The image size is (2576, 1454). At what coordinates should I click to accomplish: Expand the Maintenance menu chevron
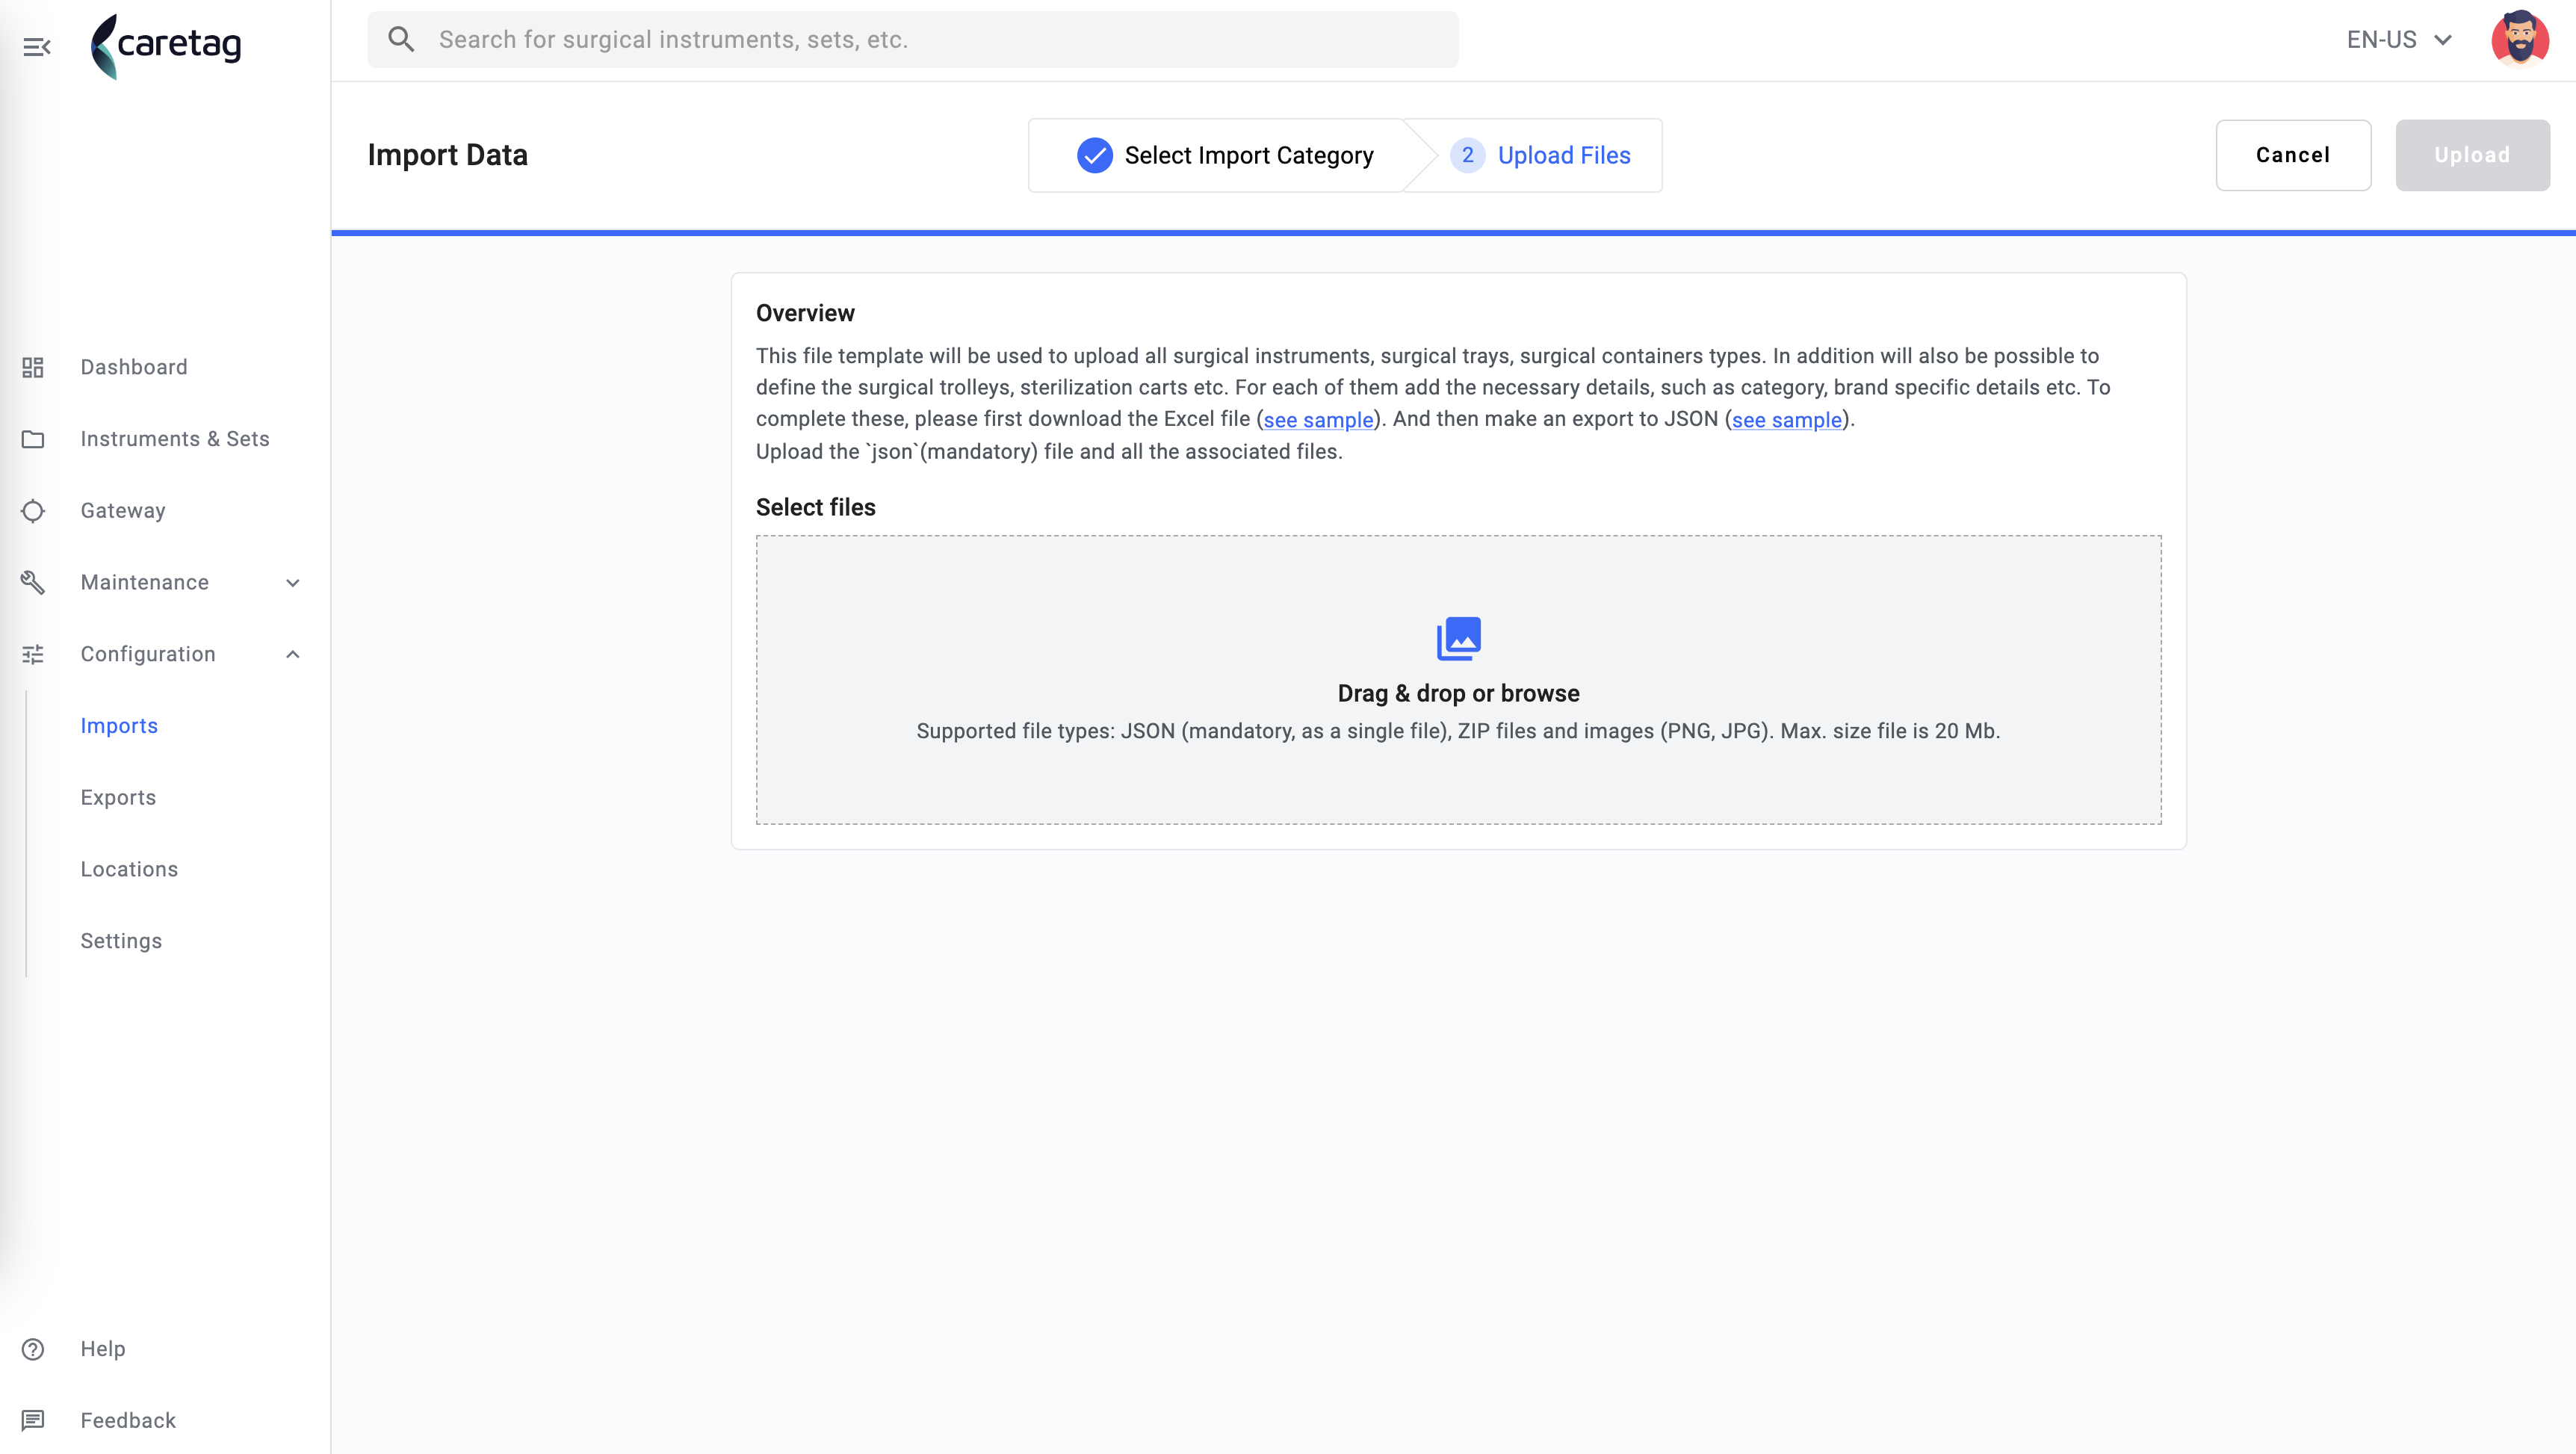(293, 583)
